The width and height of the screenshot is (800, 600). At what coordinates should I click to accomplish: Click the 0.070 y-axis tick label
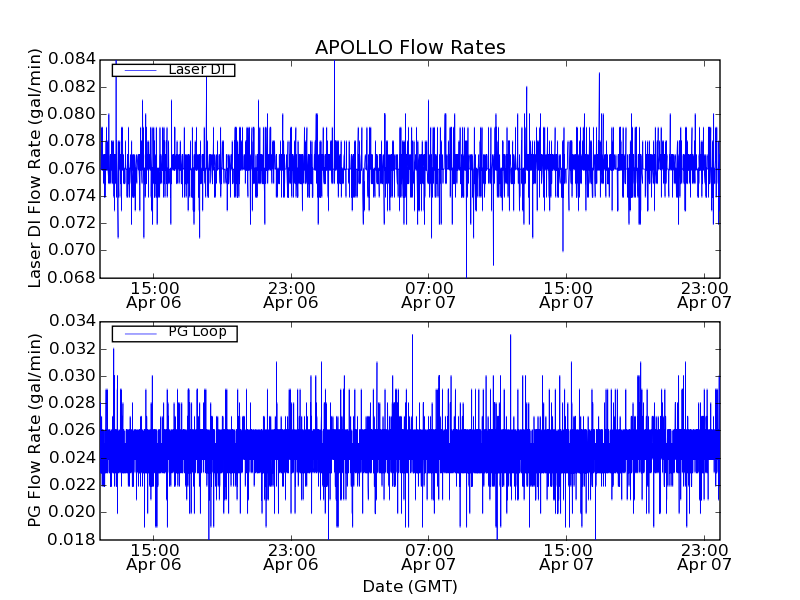click(72, 251)
